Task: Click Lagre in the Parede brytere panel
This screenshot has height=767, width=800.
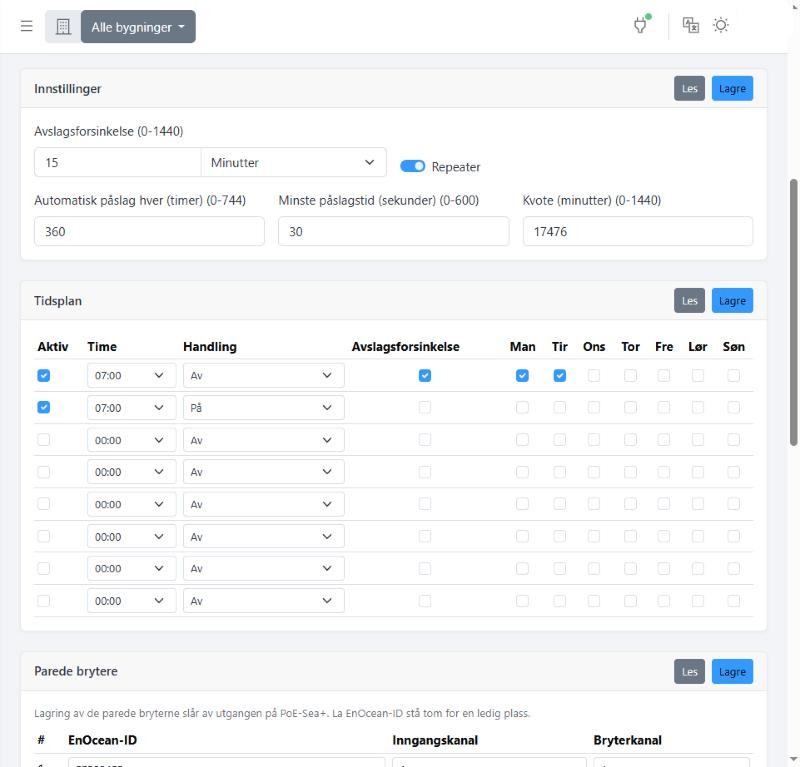Action: (x=732, y=672)
